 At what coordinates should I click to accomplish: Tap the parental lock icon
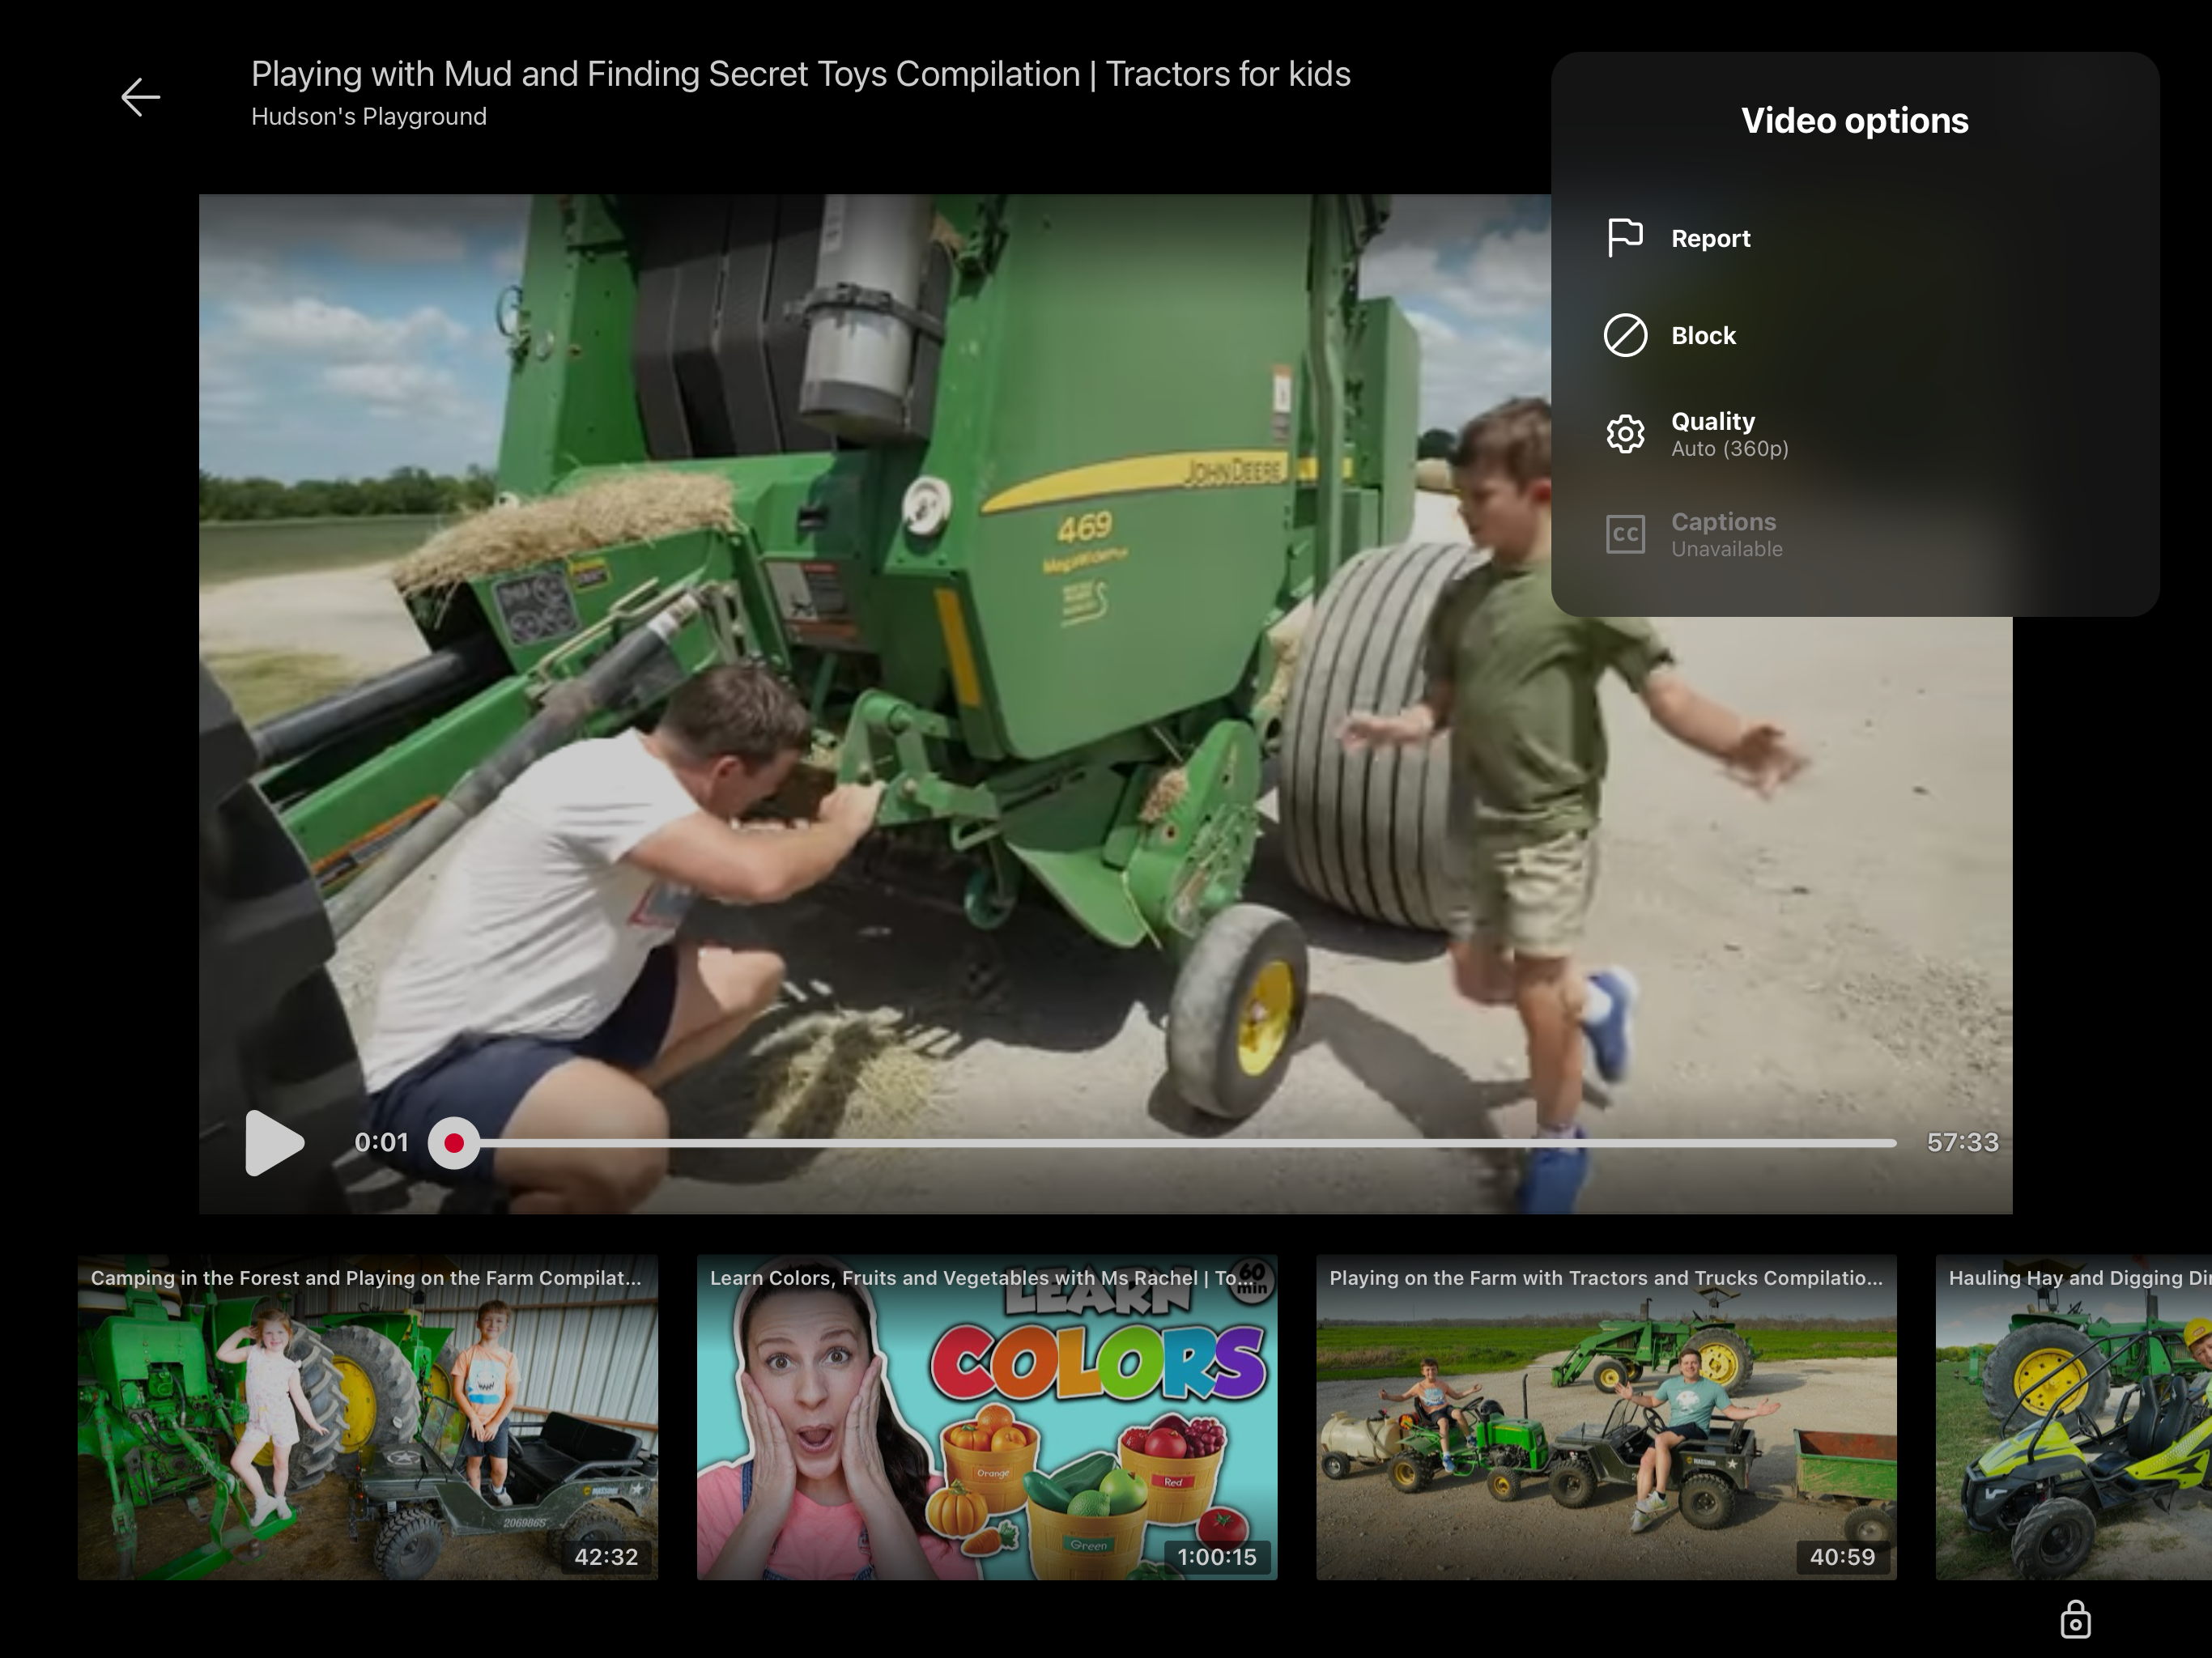tap(2075, 1619)
